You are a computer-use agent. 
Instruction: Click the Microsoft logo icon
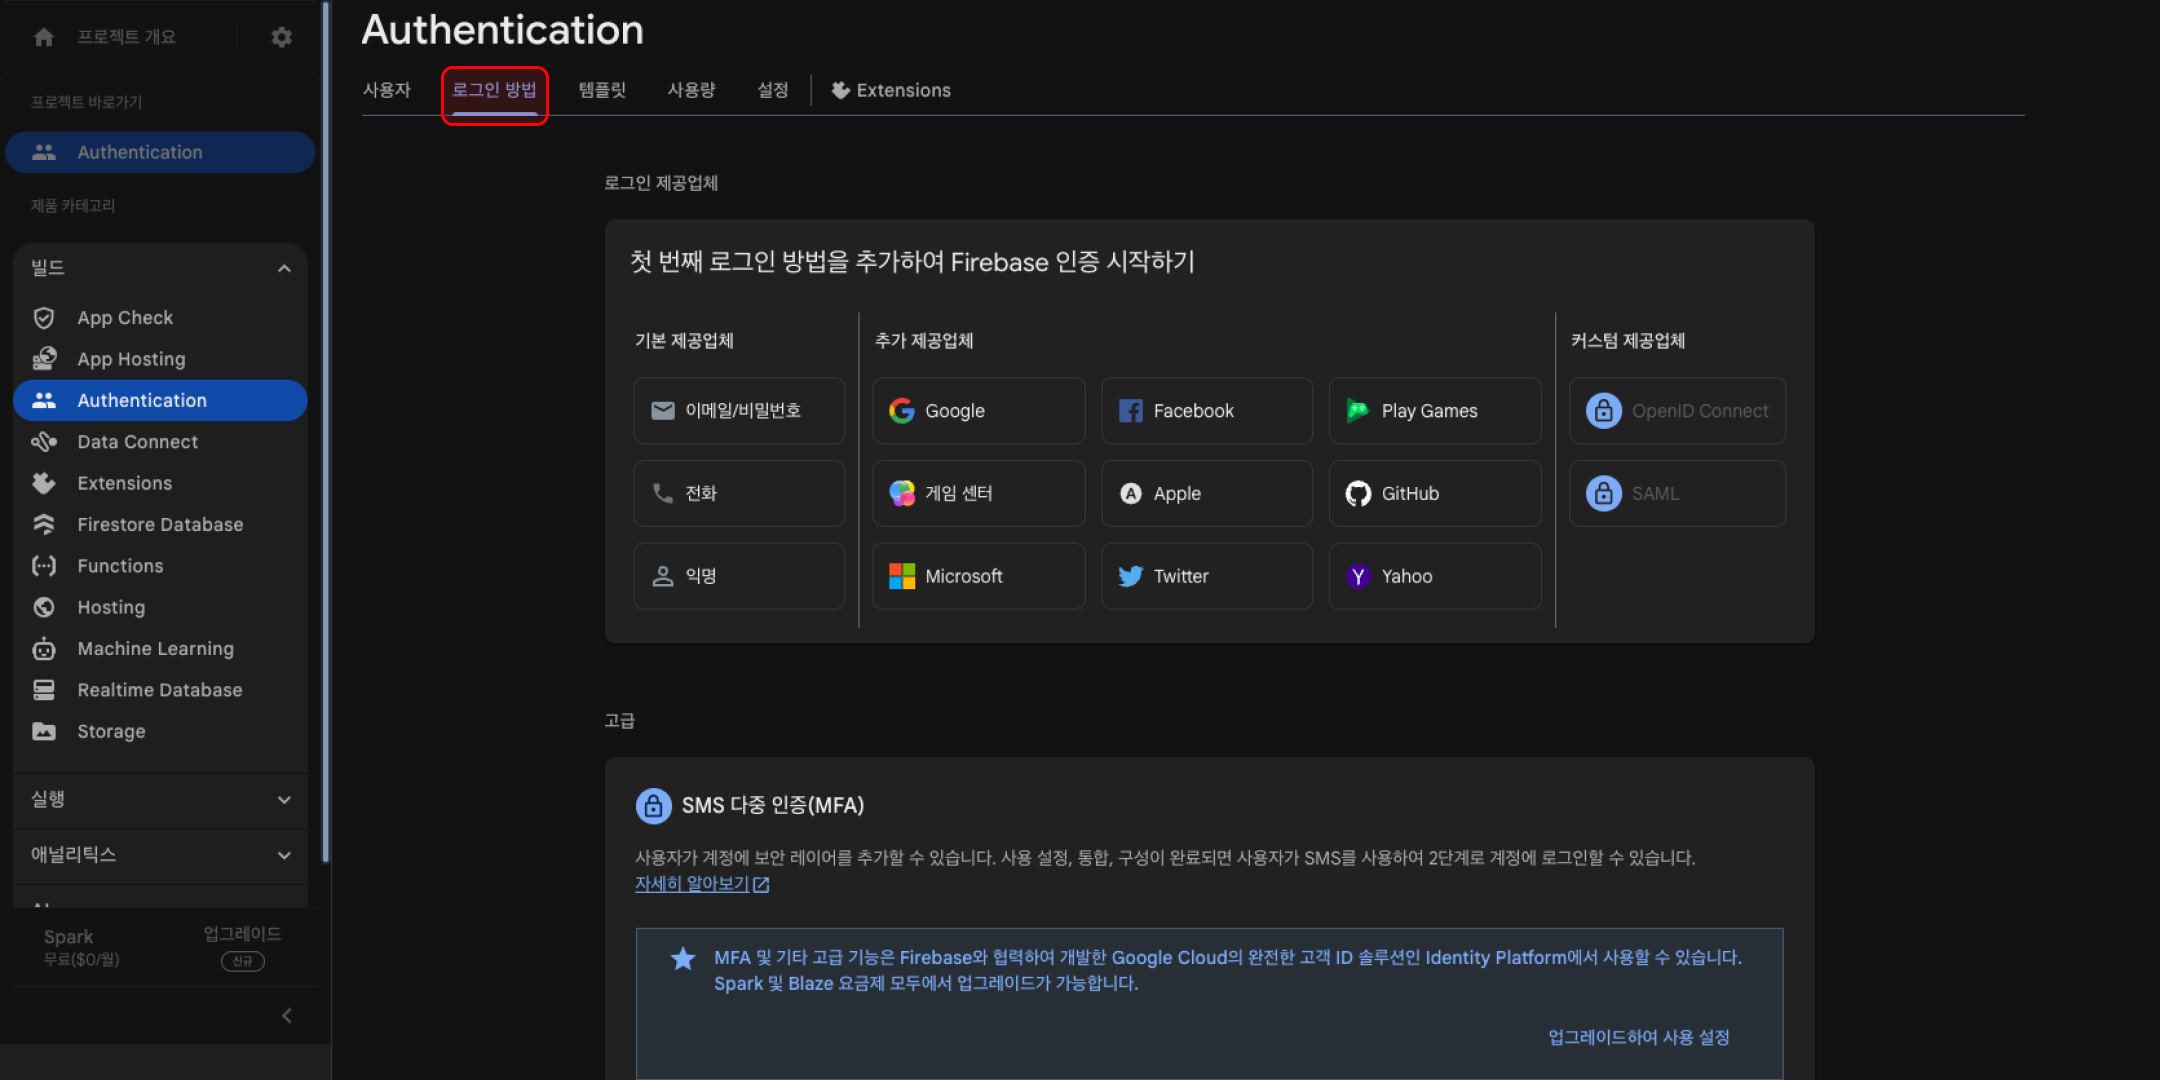pos(902,576)
